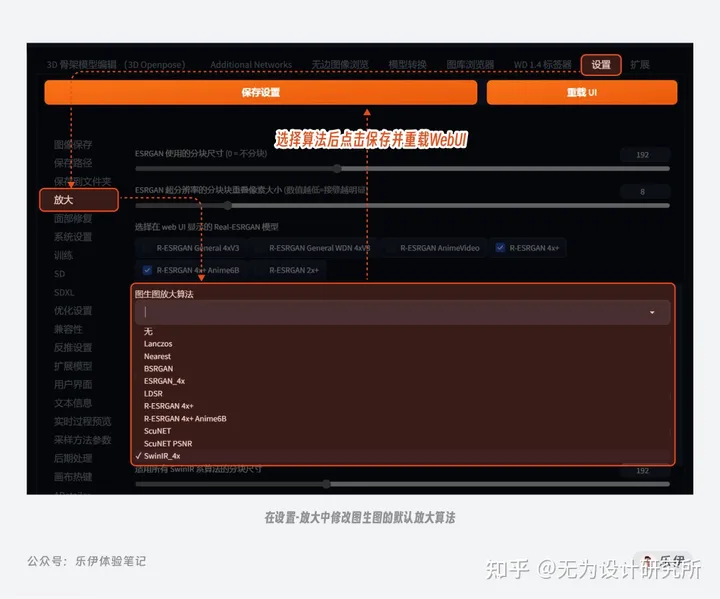This screenshot has width=720, height=599.
Task: Click the 保存设置 button
Action: [x=260, y=92]
